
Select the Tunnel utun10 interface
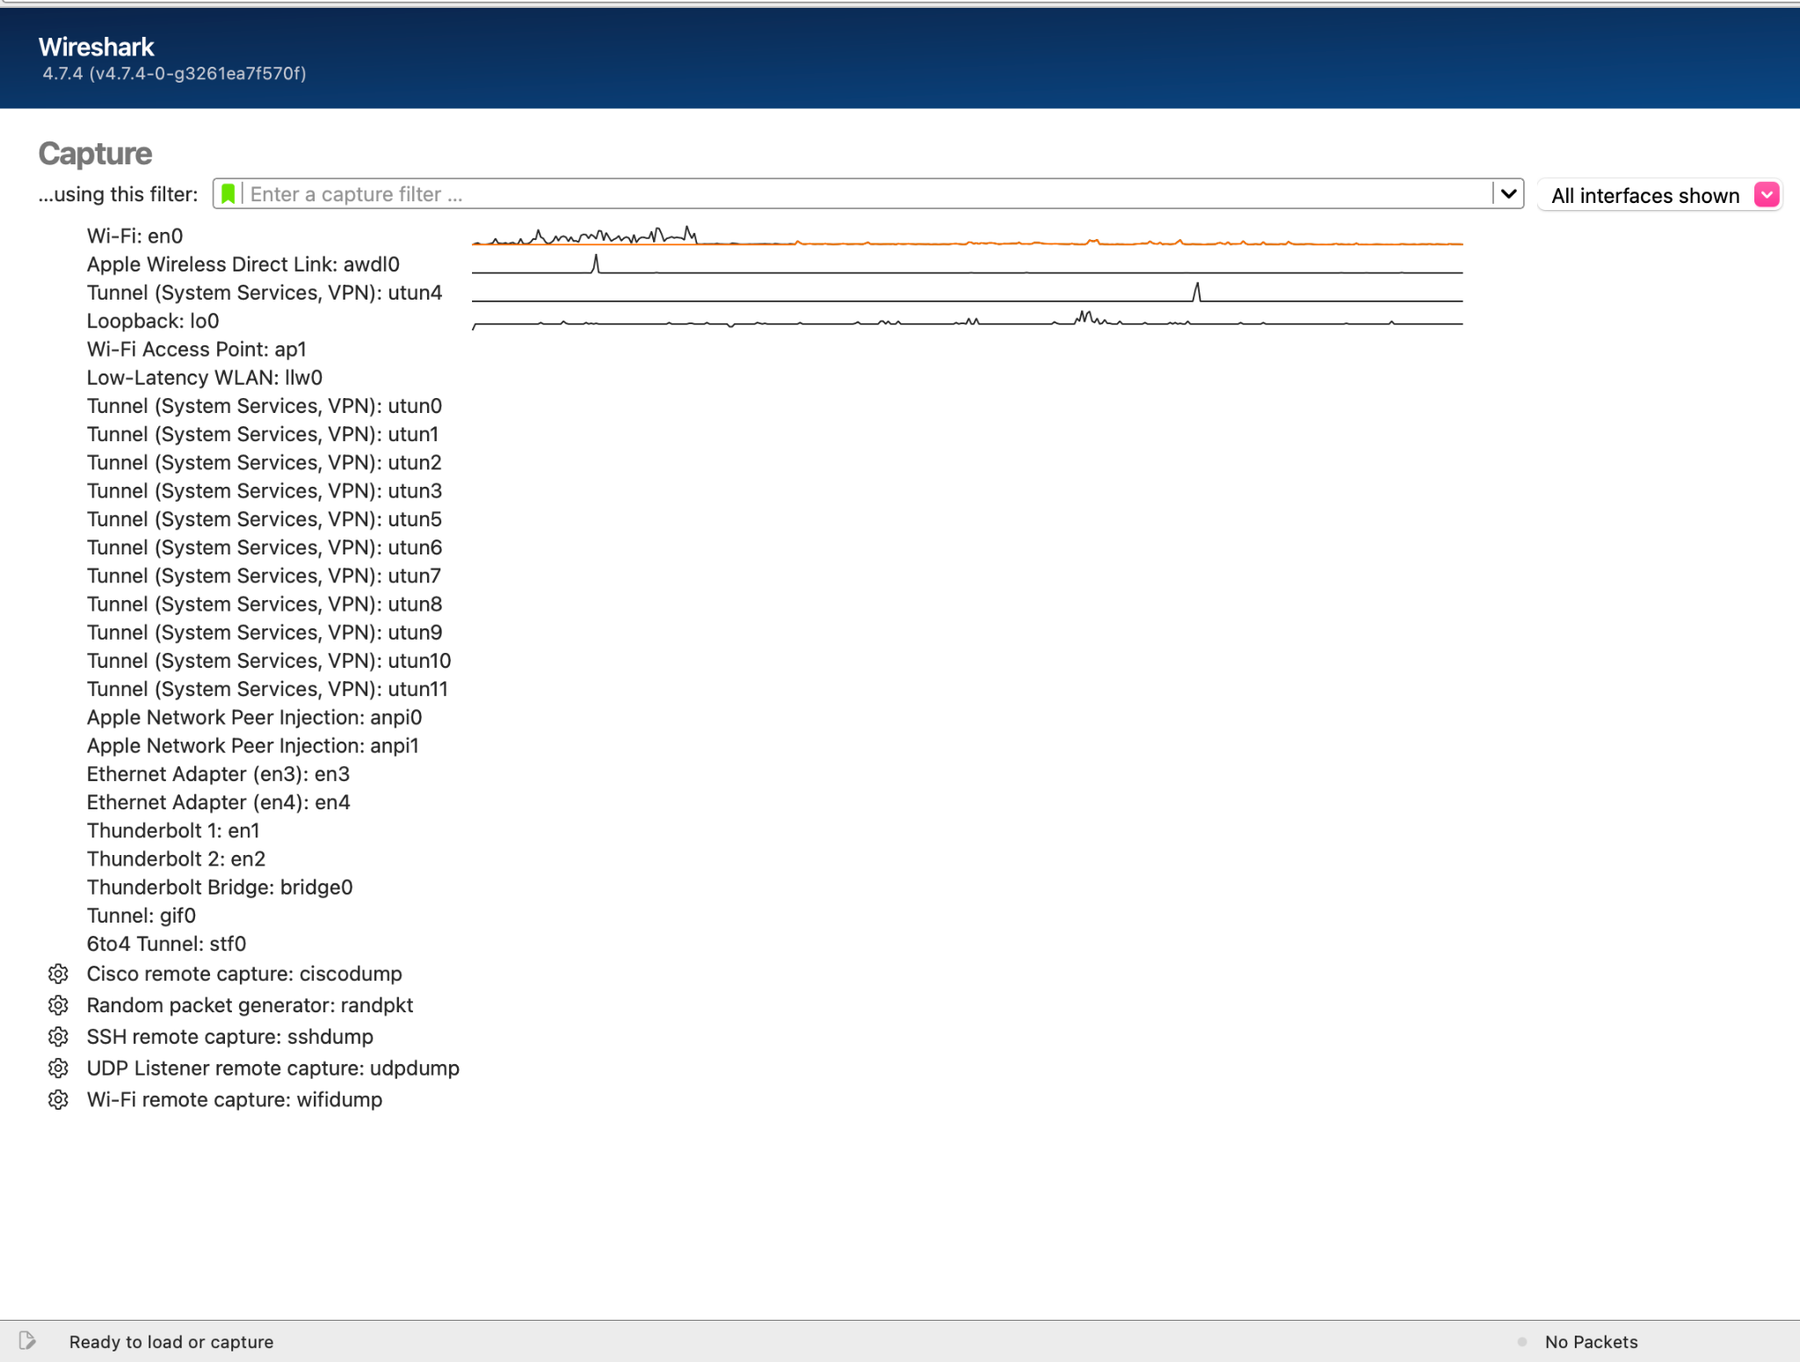[x=269, y=661]
